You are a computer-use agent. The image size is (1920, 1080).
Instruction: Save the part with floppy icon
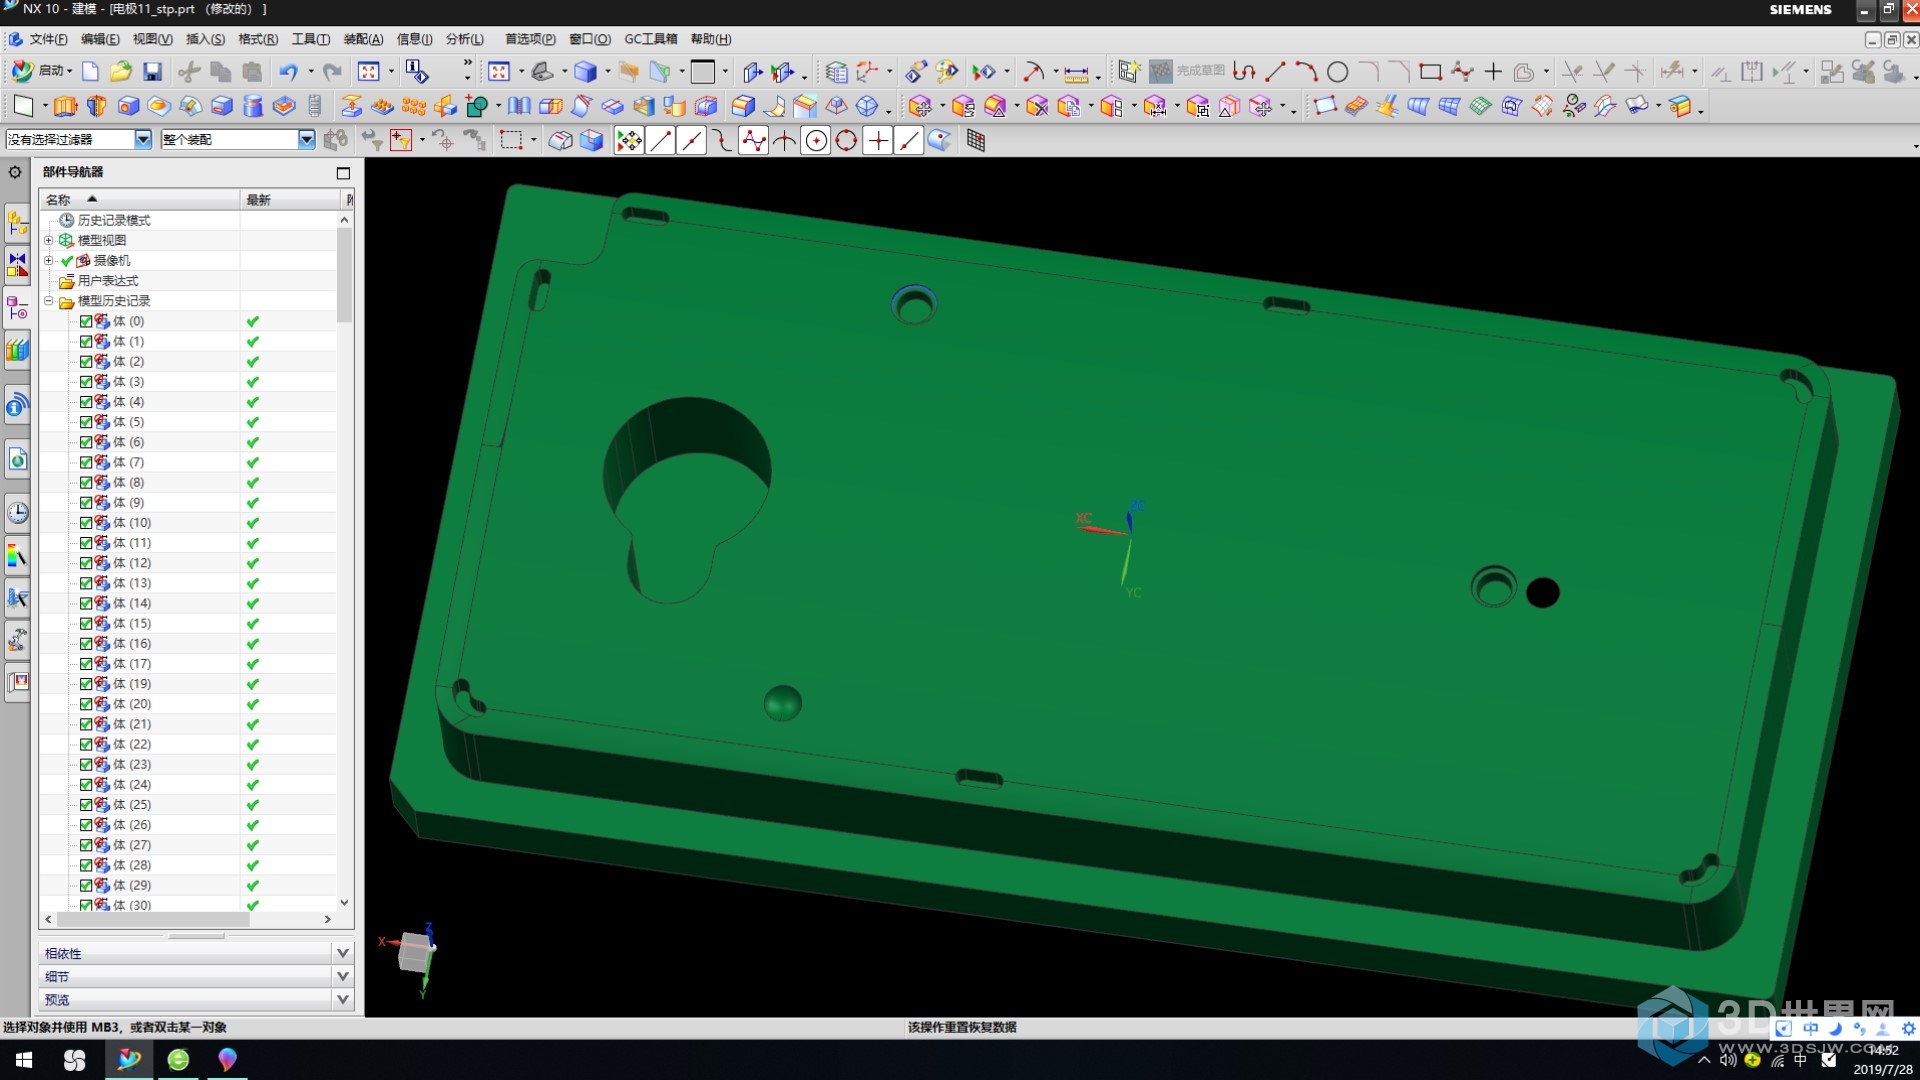[152, 71]
